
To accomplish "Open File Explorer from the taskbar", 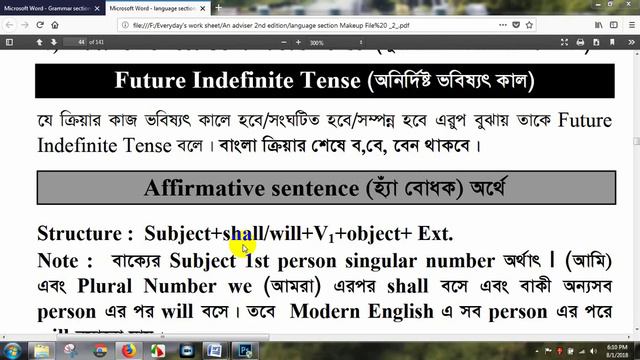I will click(41, 351).
